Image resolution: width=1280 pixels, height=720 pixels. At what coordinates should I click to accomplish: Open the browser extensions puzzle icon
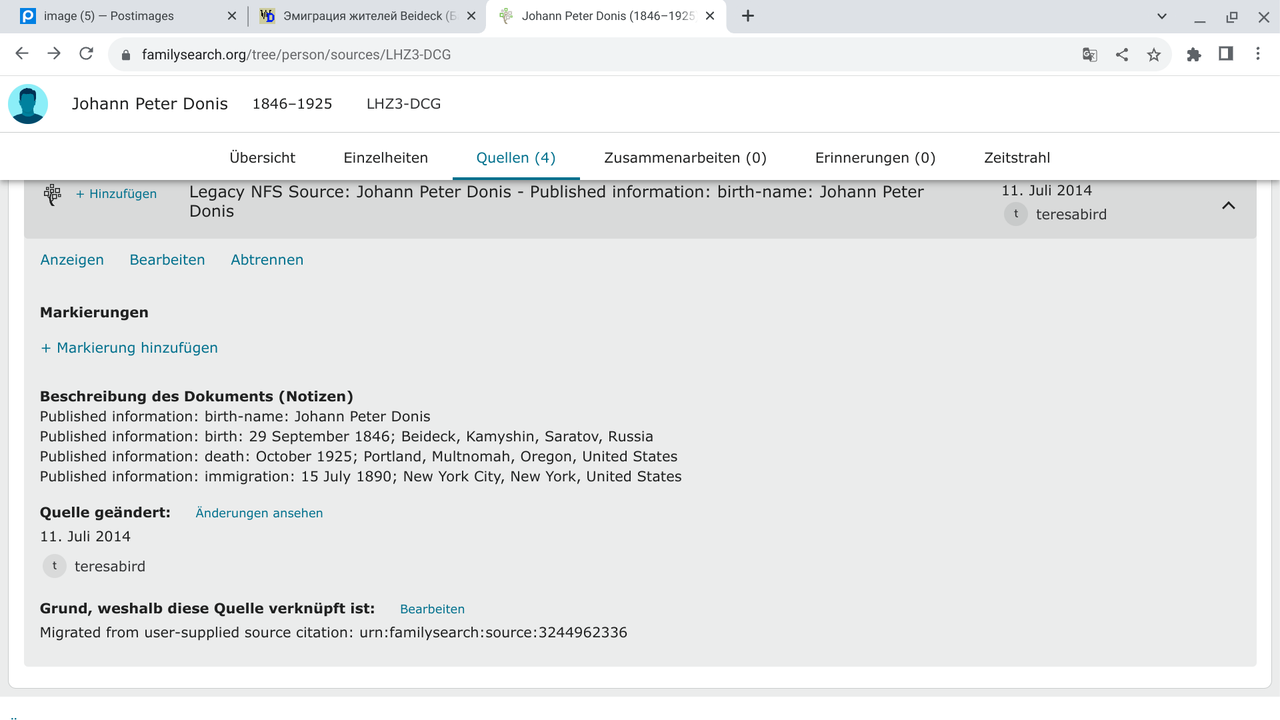(1194, 55)
